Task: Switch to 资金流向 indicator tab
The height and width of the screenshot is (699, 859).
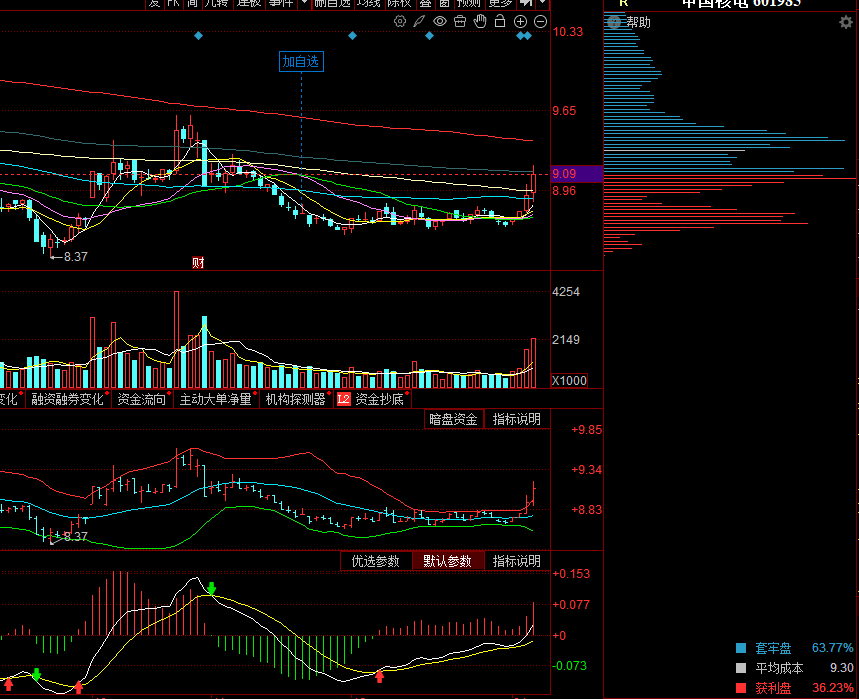Action: pyautogui.click(x=141, y=399)
